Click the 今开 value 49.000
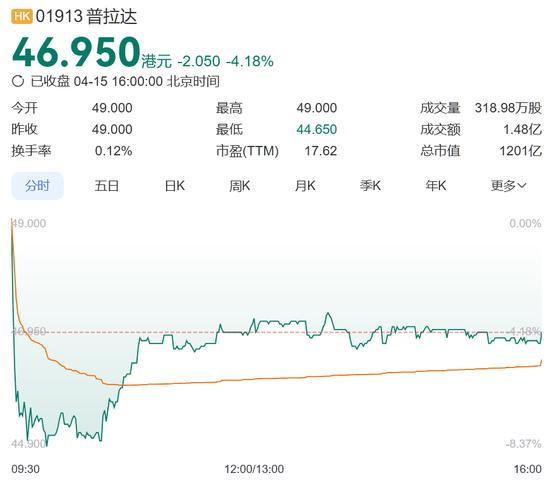Image resolution: width=550 pixels, height=485 pixels. [x=112, y=108]
